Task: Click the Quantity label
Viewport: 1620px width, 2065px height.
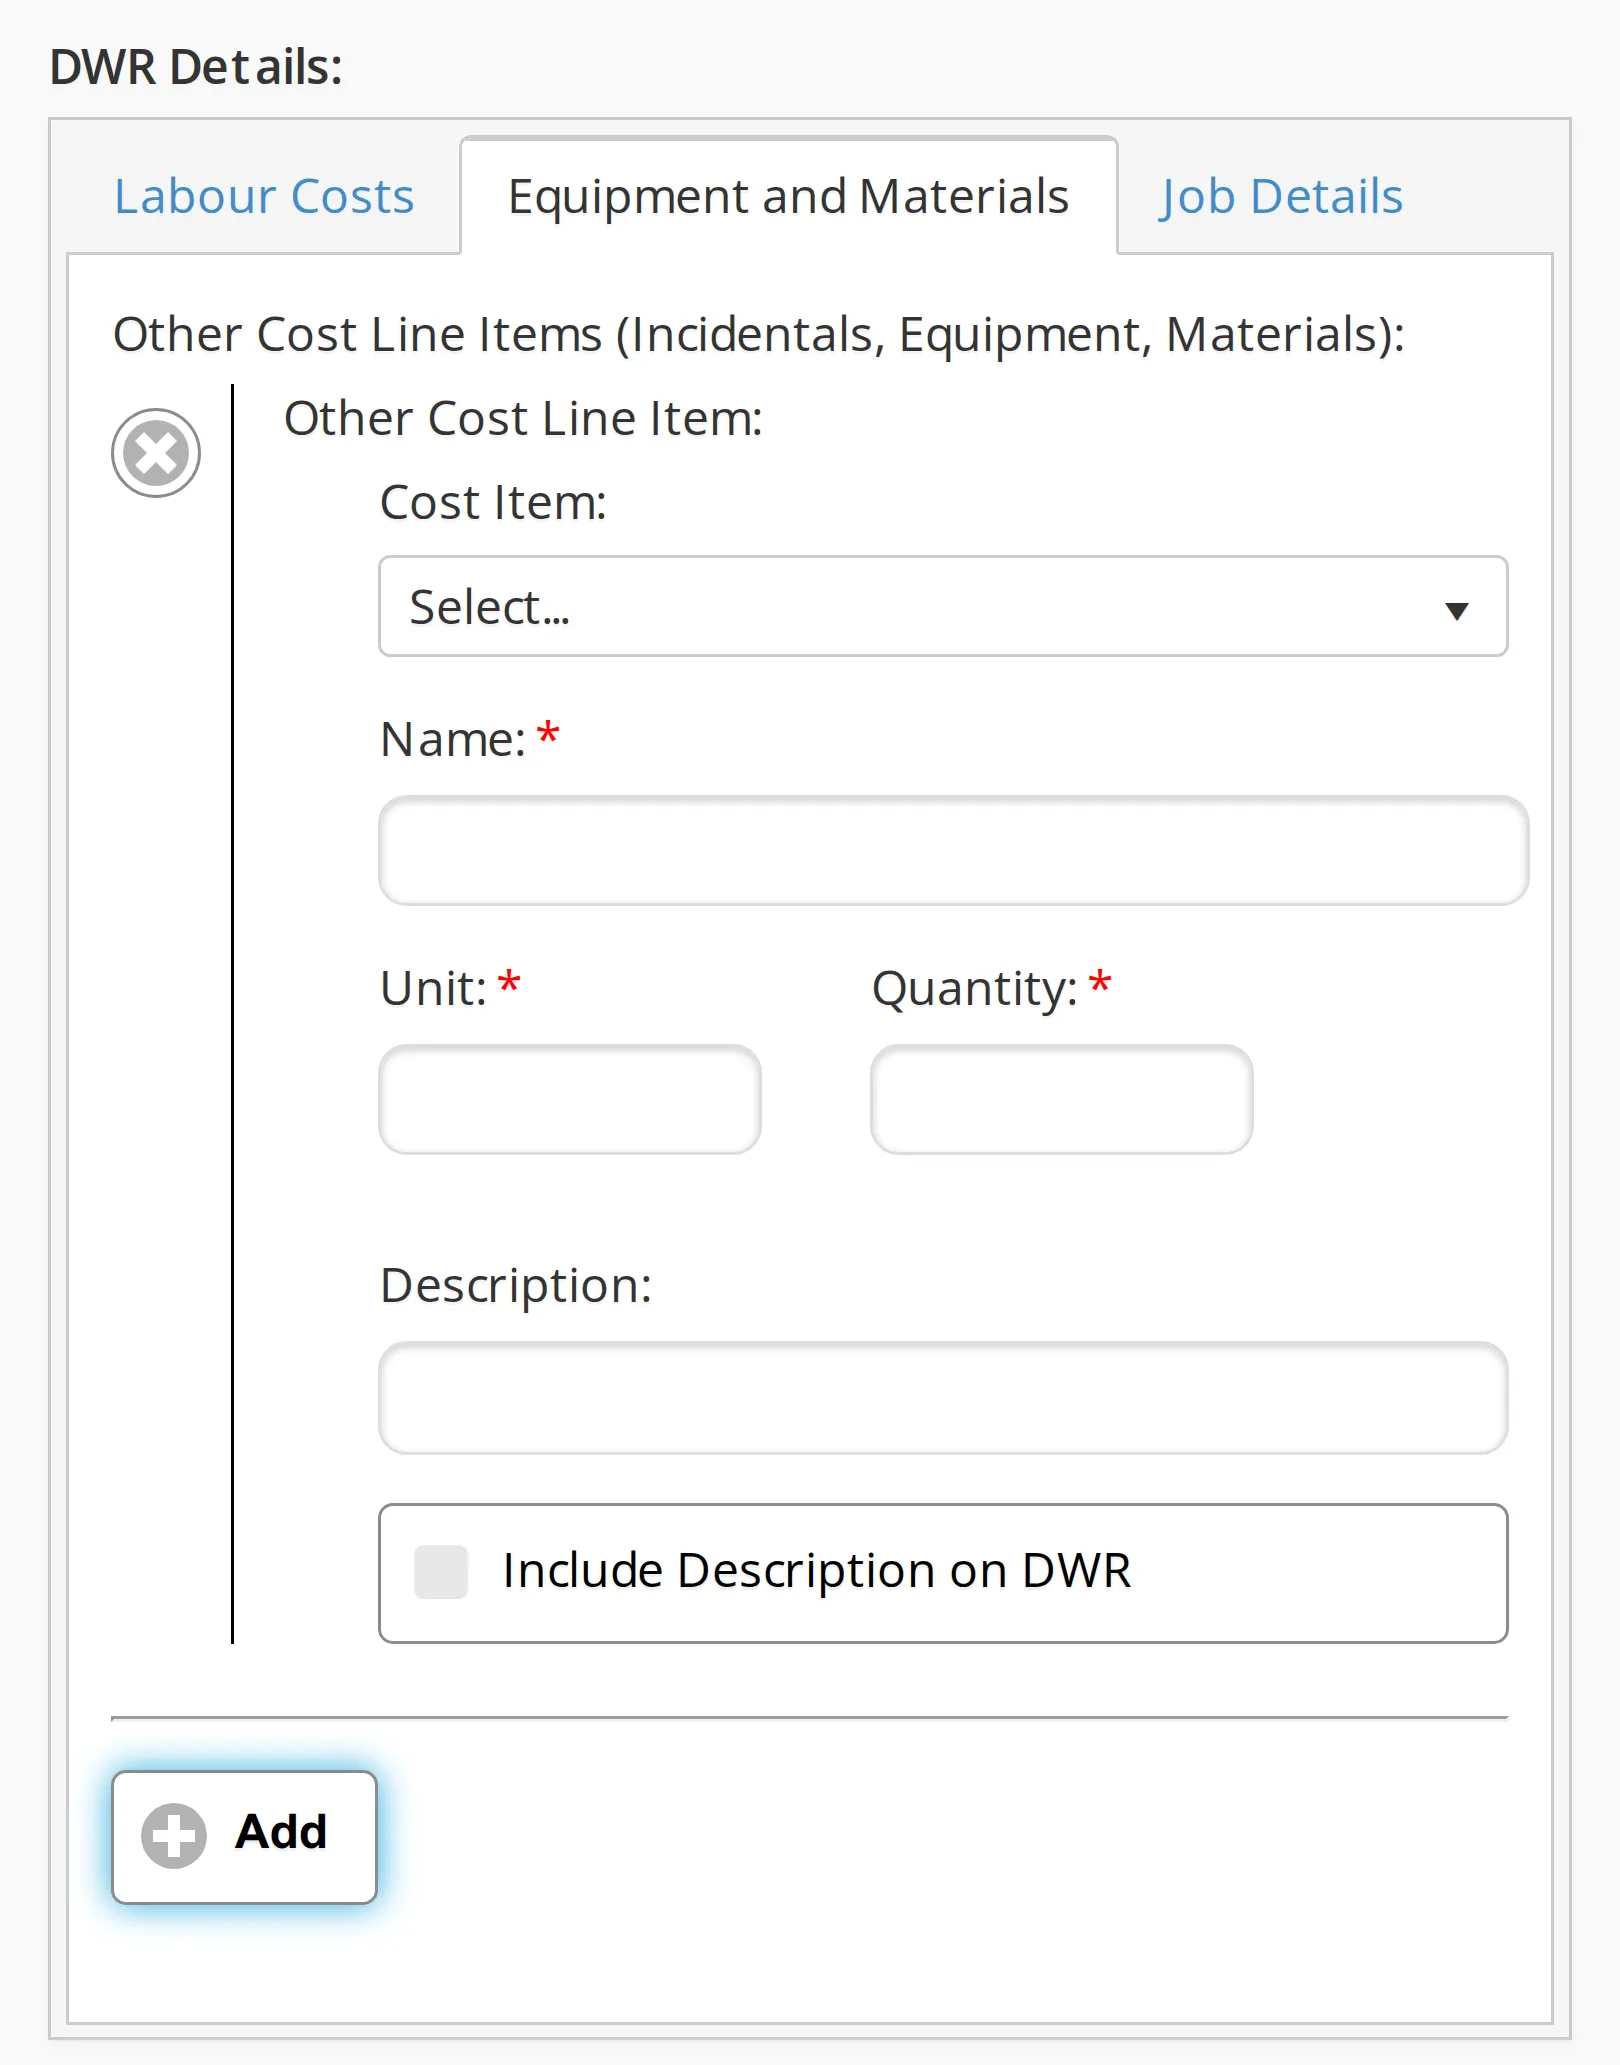Action: pos(975,989)
